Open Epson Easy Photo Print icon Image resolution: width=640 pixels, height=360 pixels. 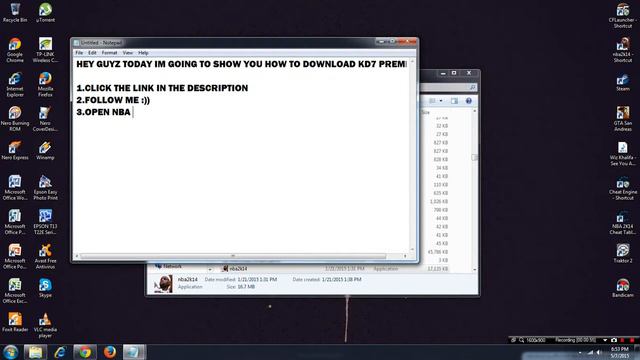[x=45, y=188]
